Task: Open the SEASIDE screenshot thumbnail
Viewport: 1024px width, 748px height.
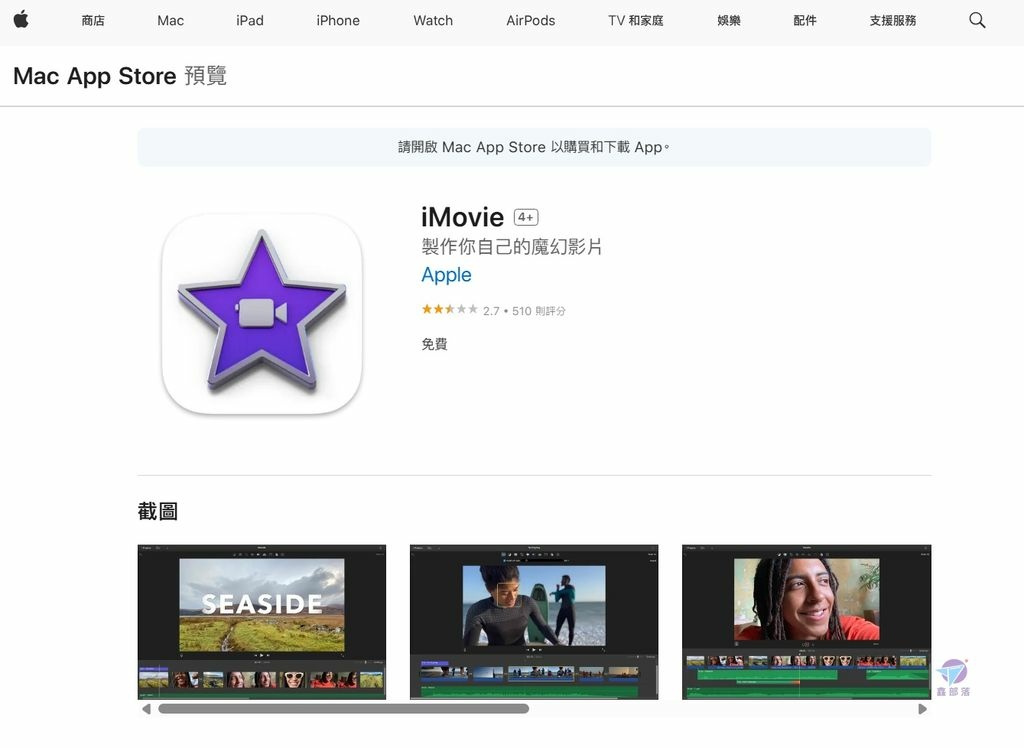Action: coord(262,622)
